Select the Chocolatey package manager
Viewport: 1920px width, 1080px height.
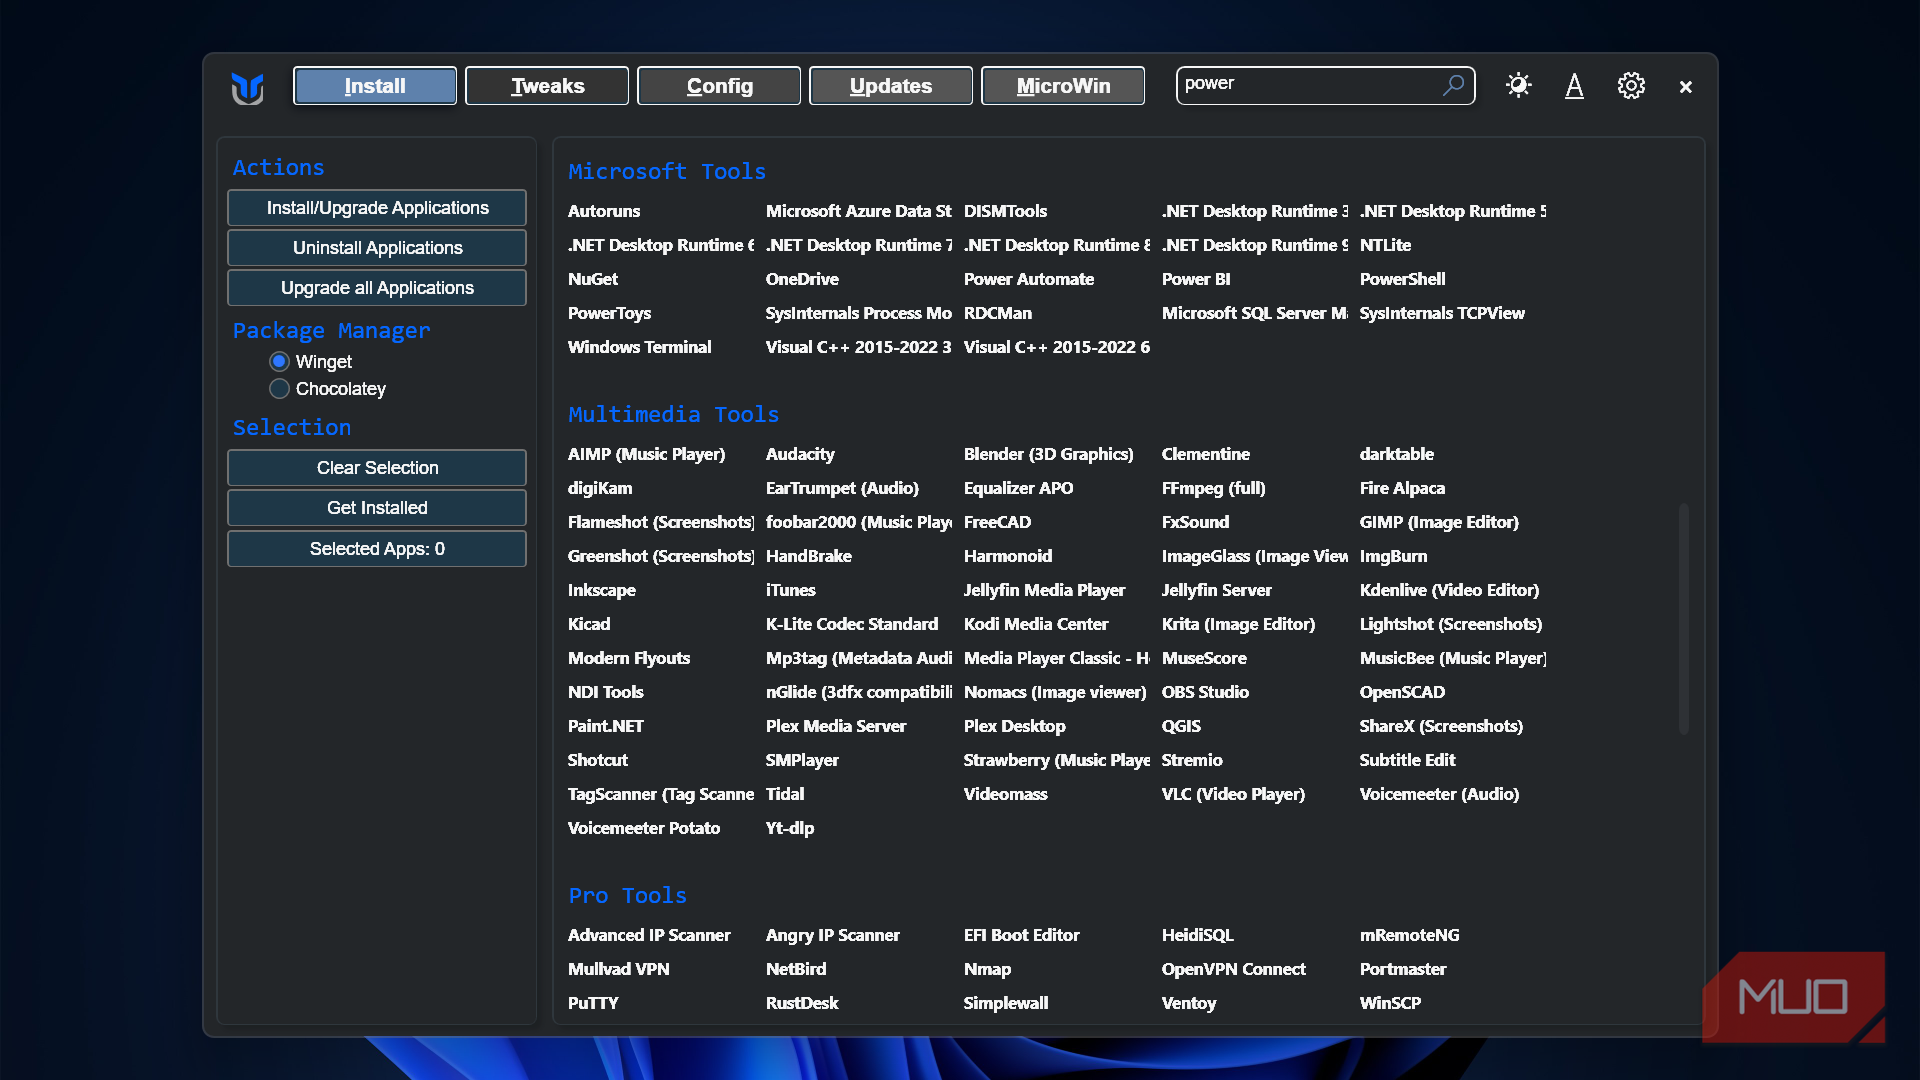(327, 388)
